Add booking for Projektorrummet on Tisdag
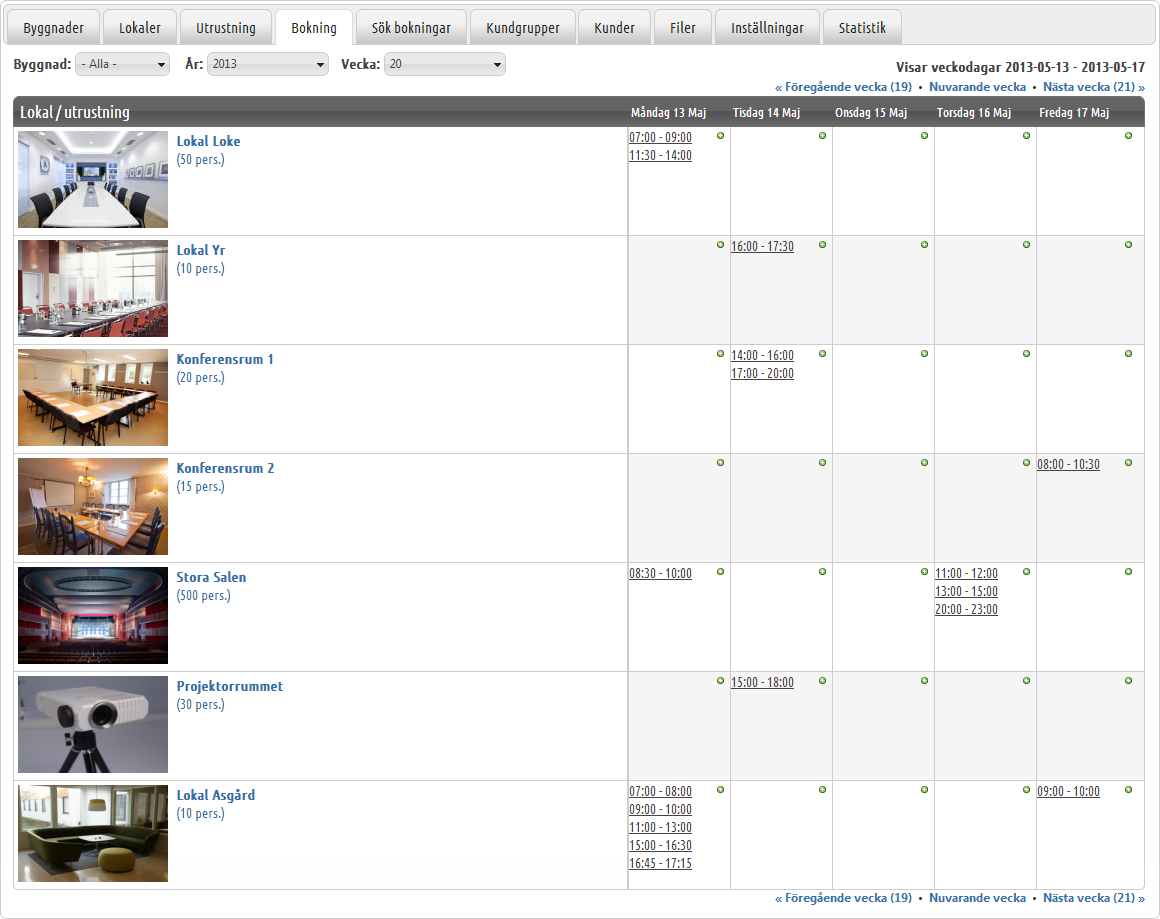 [x=823, y=681]
